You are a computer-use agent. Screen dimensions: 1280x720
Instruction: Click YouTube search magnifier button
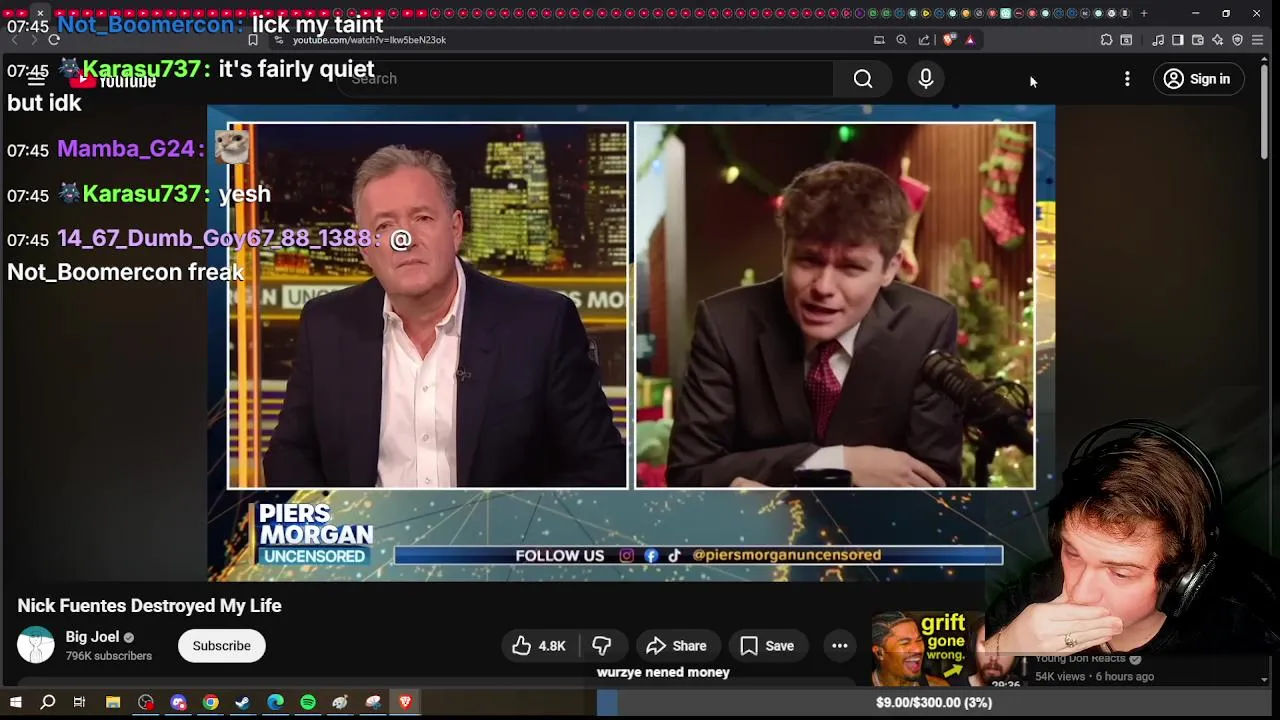(863, 79)
